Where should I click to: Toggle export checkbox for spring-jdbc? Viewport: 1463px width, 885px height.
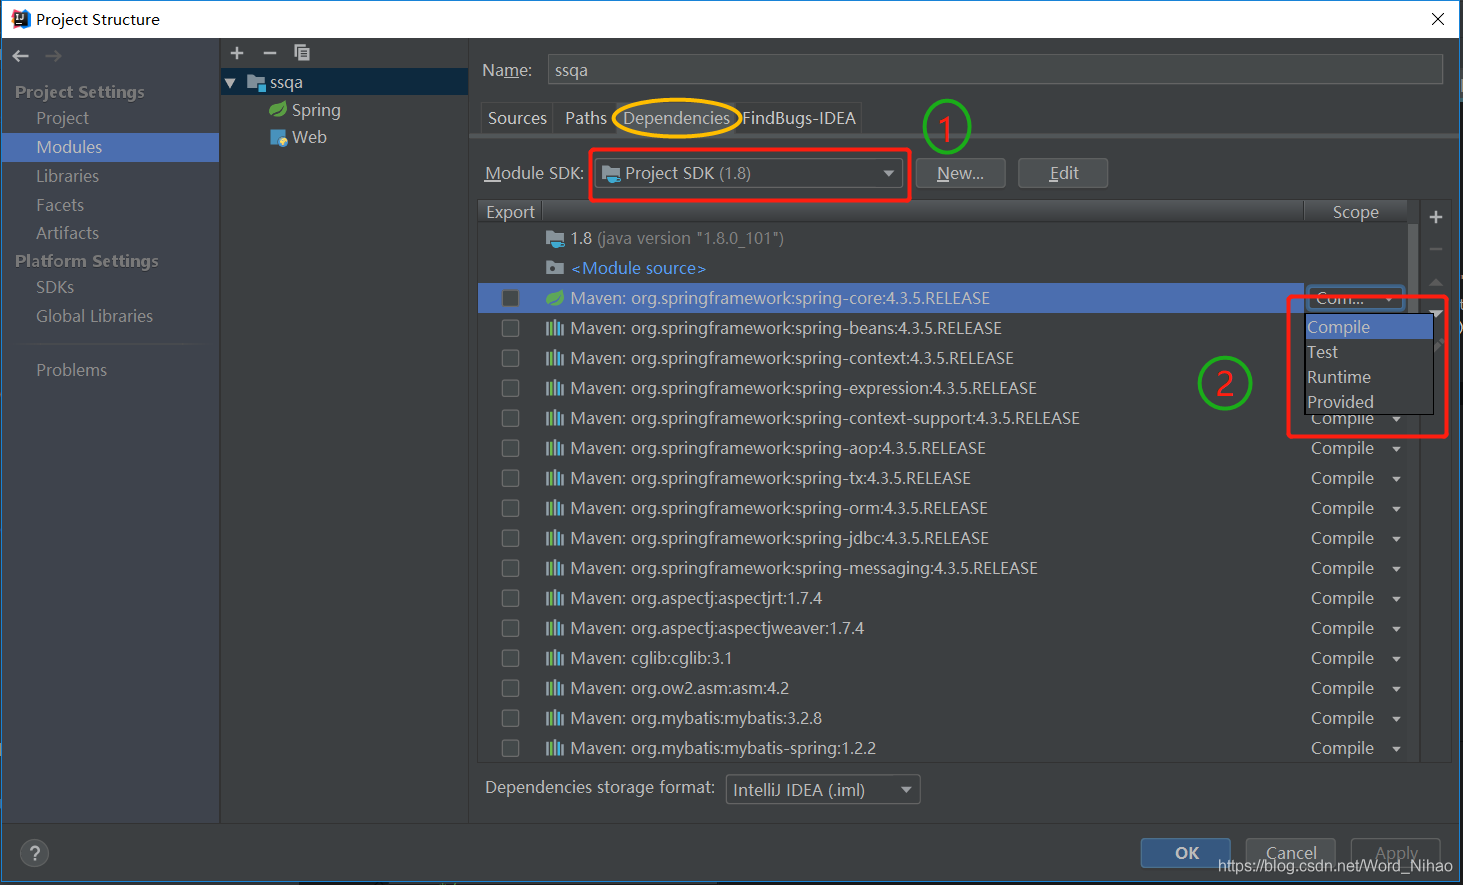click(x=510, y=538)
